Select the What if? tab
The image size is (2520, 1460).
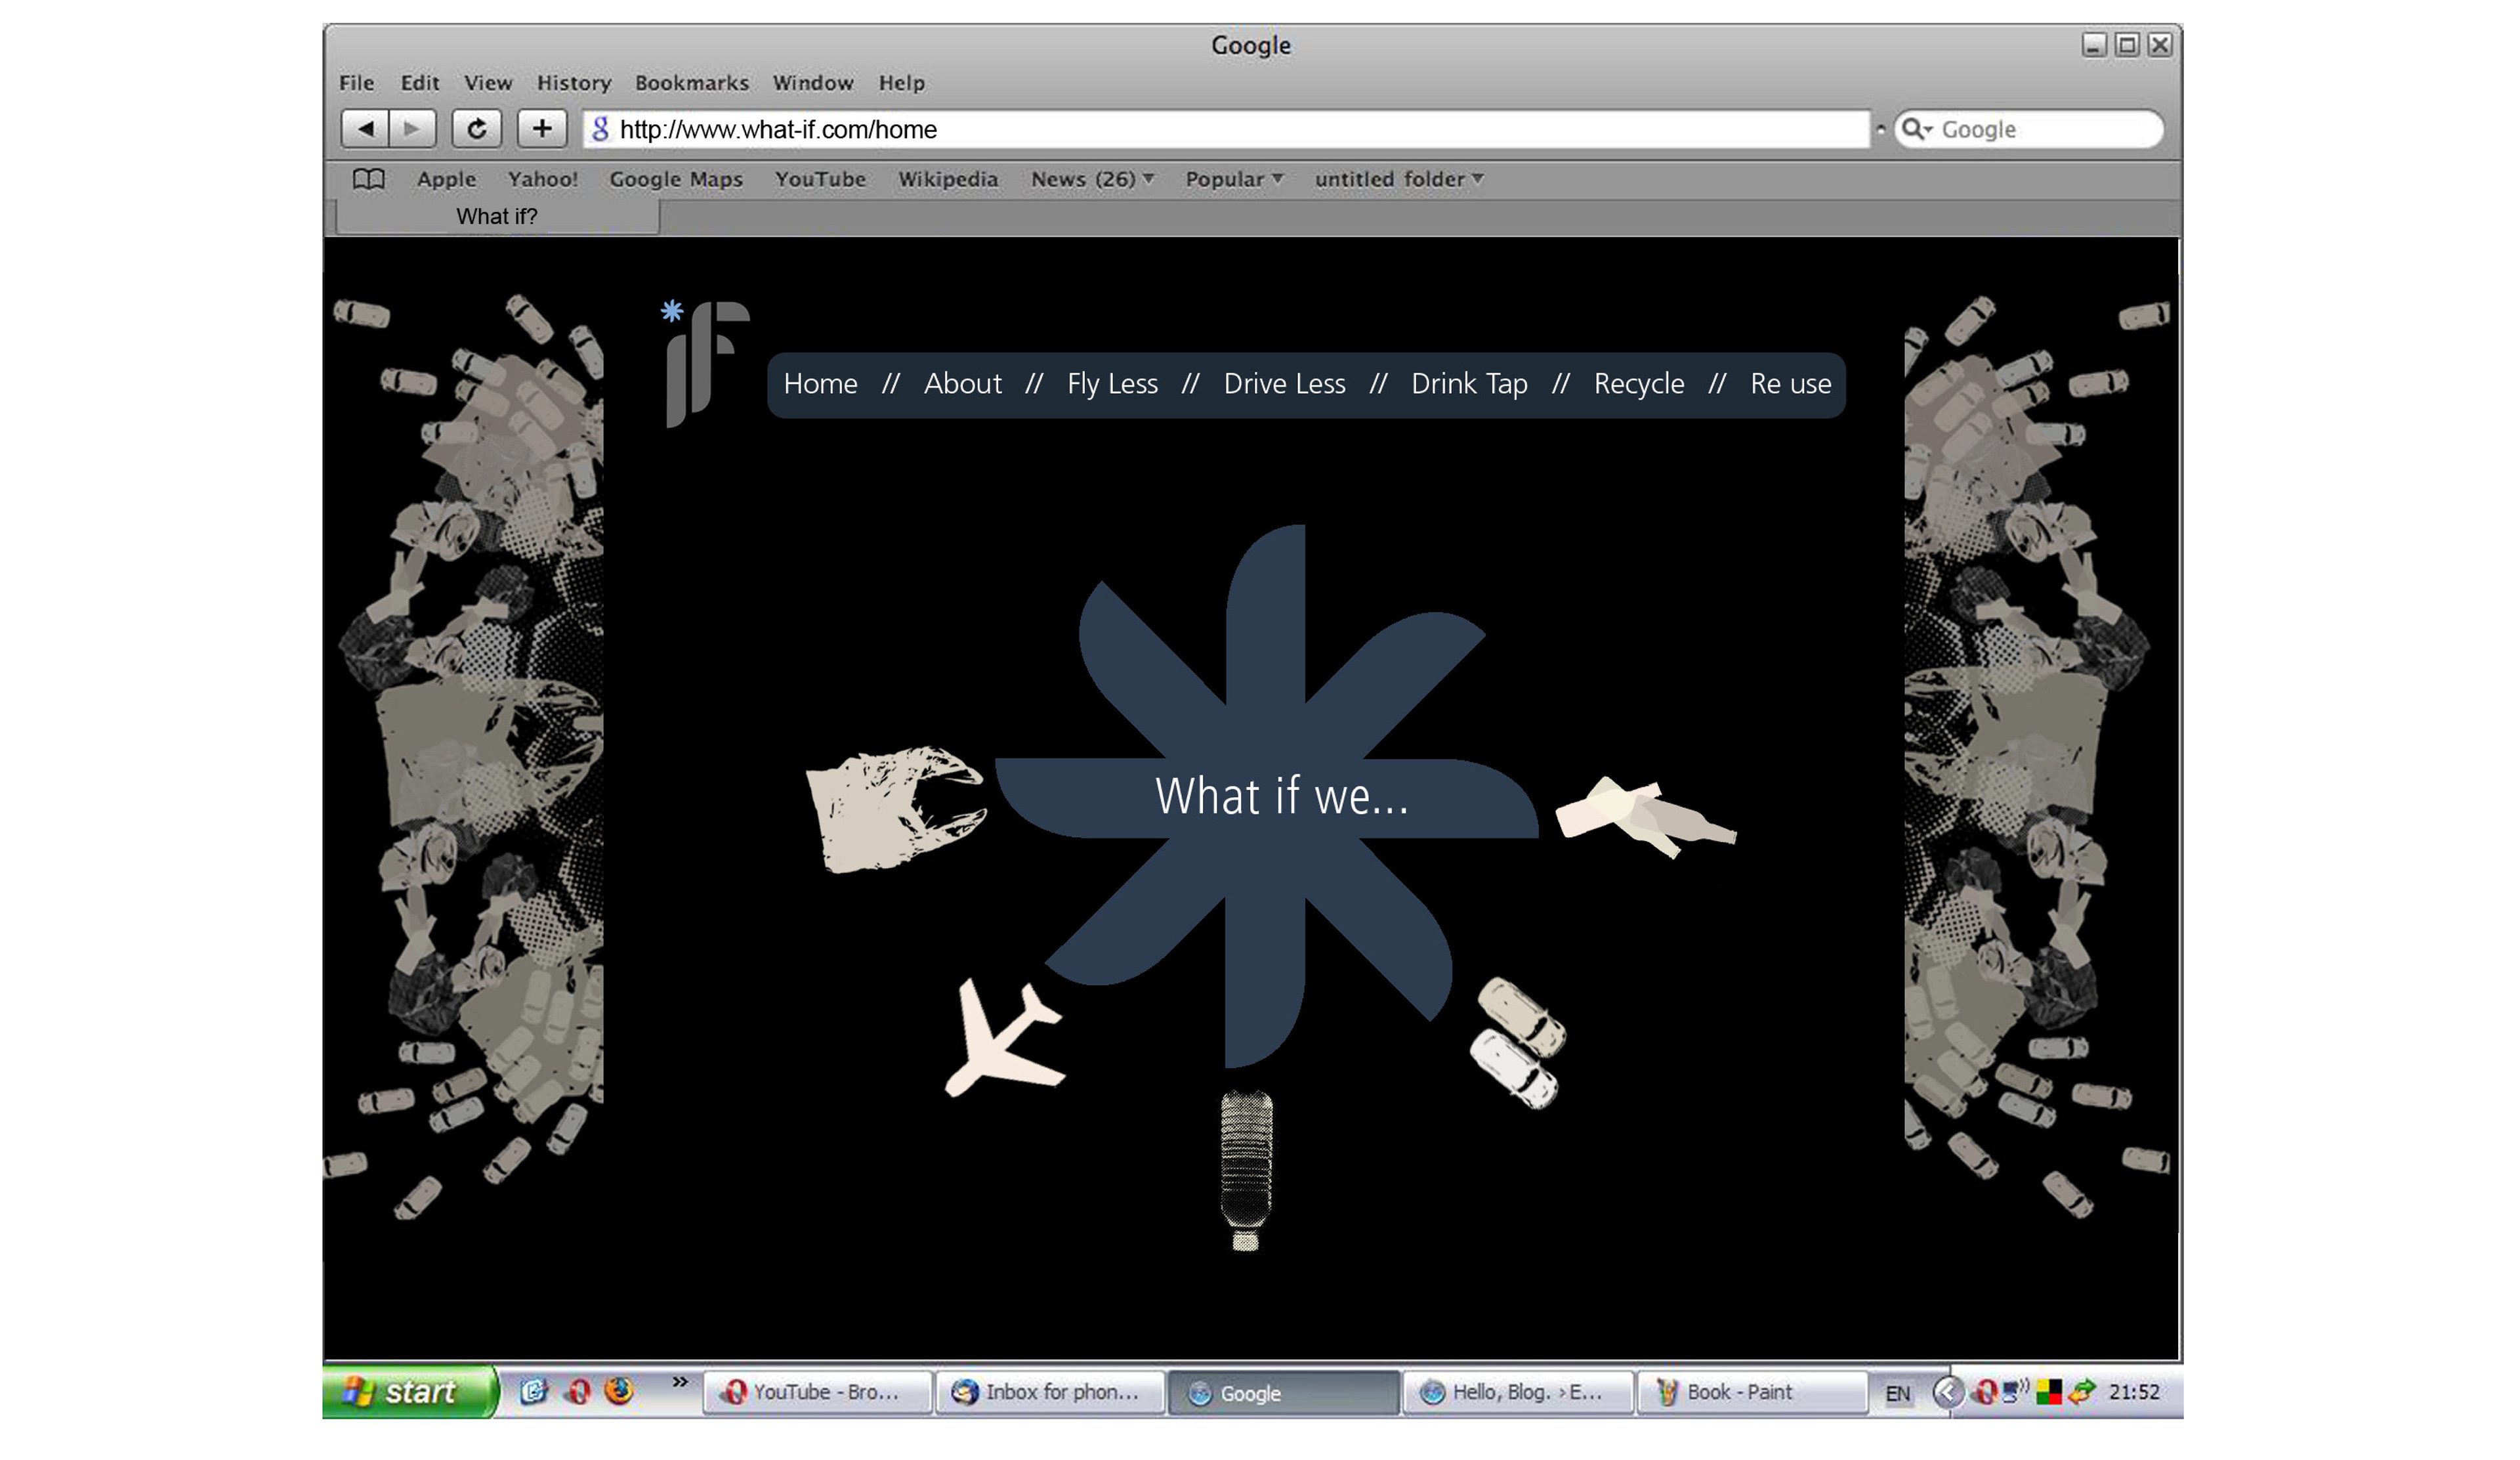click(497, 216)
